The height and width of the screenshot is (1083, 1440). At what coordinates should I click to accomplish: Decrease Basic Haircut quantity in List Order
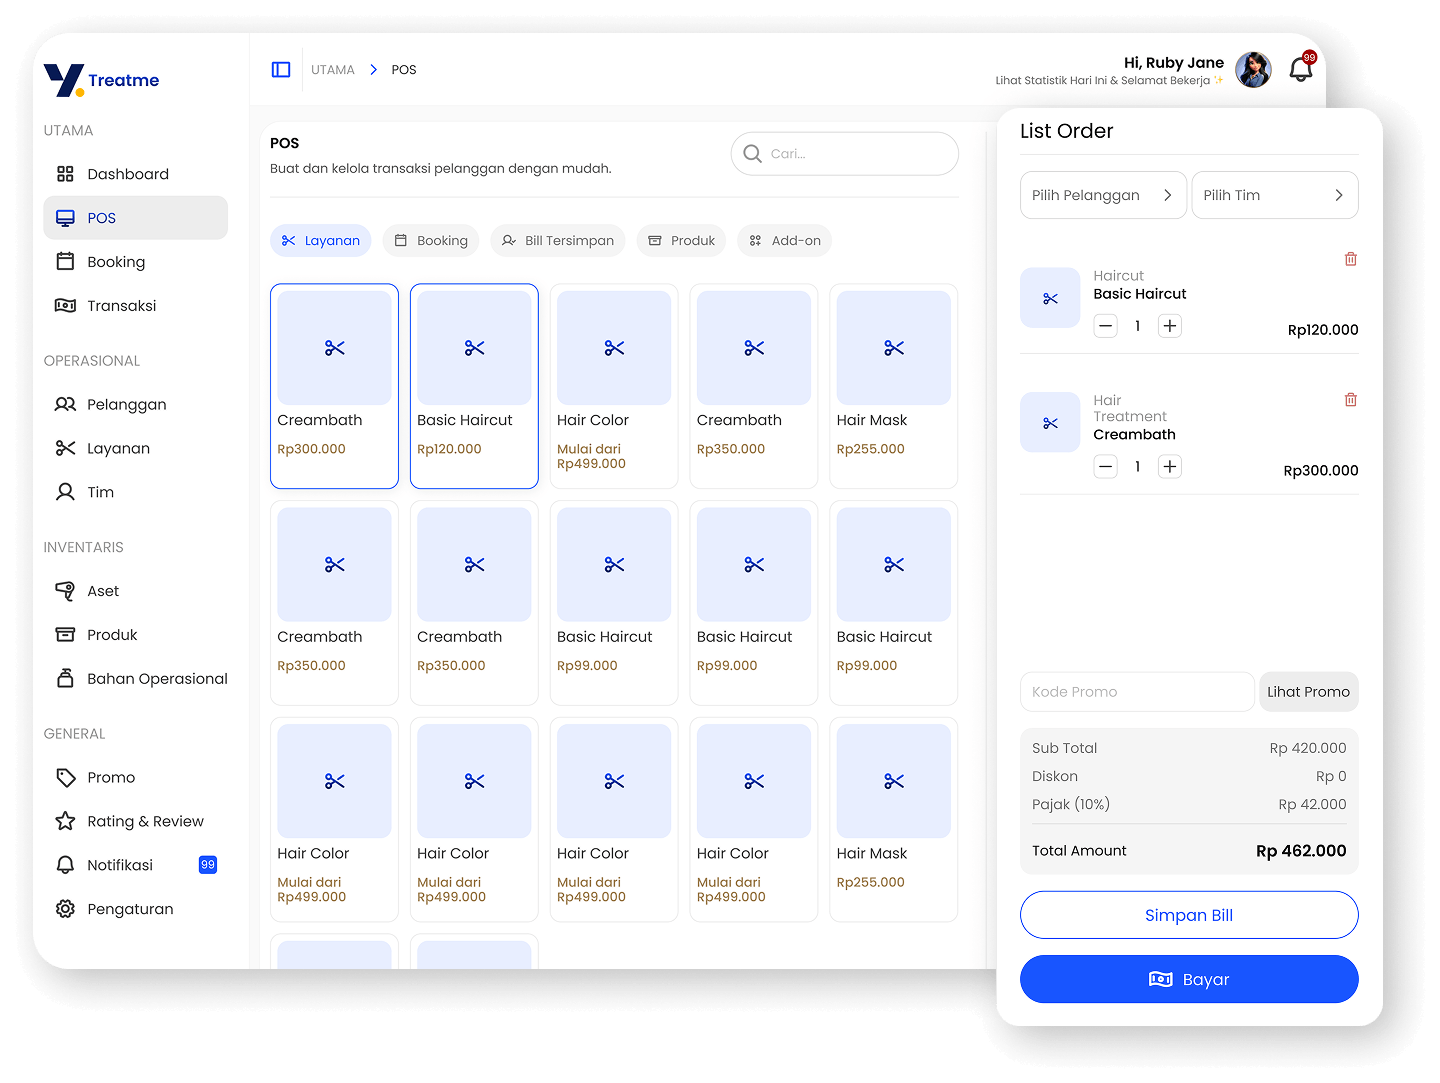tap(1105, 326)
